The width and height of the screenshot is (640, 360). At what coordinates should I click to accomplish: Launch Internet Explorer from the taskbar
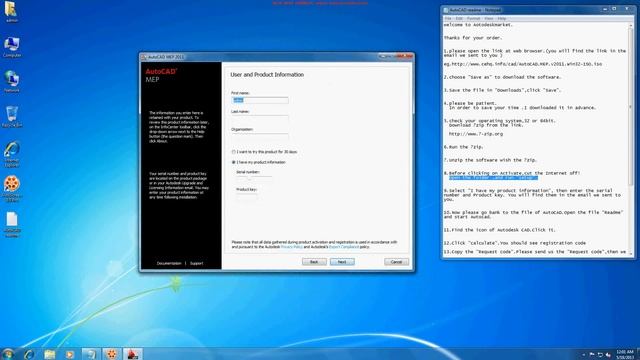click(x=29, y=354)
